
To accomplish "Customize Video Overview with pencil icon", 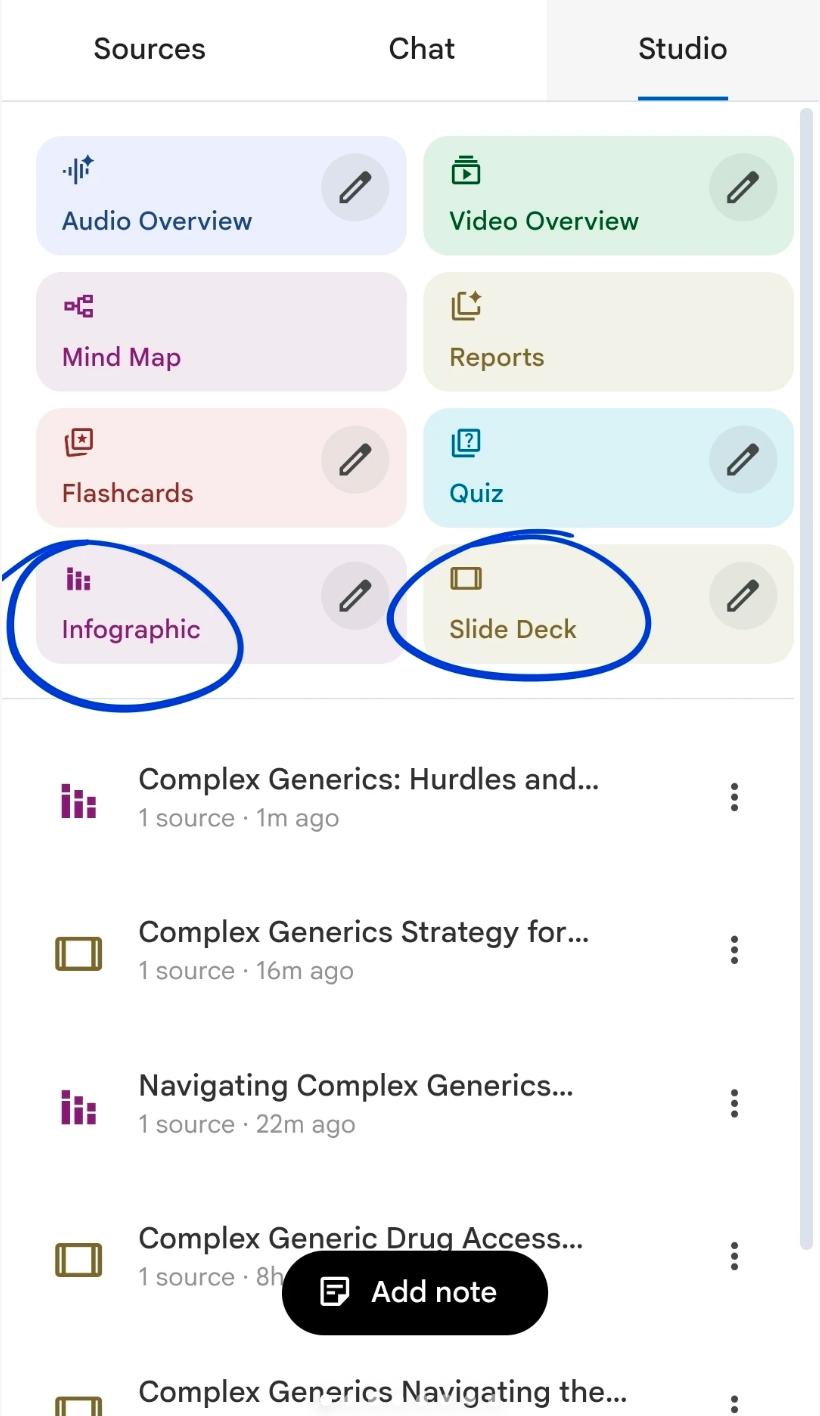I will pyautogui.click(x=742, y=187).
